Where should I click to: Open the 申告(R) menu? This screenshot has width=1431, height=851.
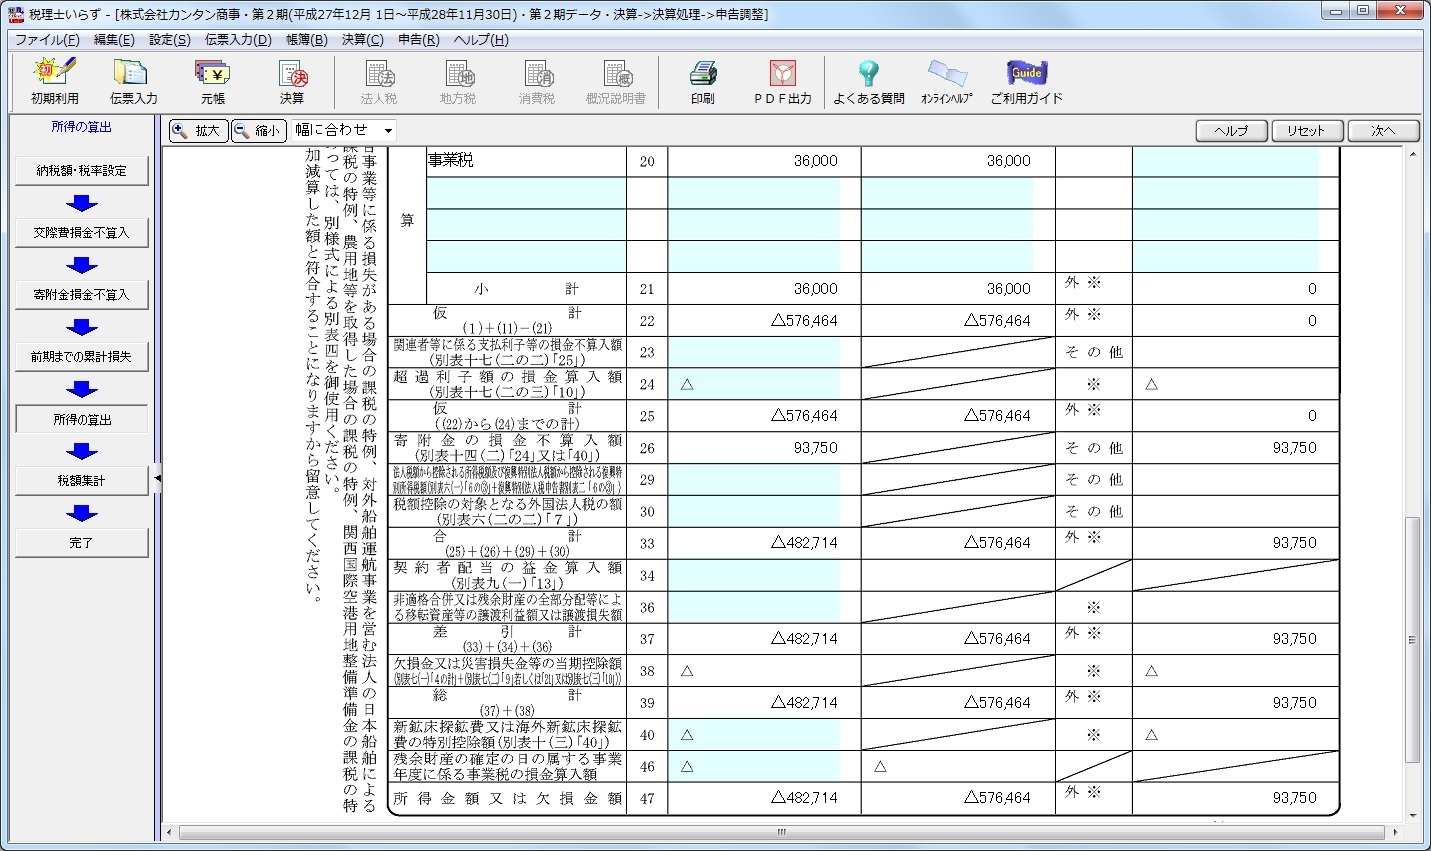pos(418,40)
